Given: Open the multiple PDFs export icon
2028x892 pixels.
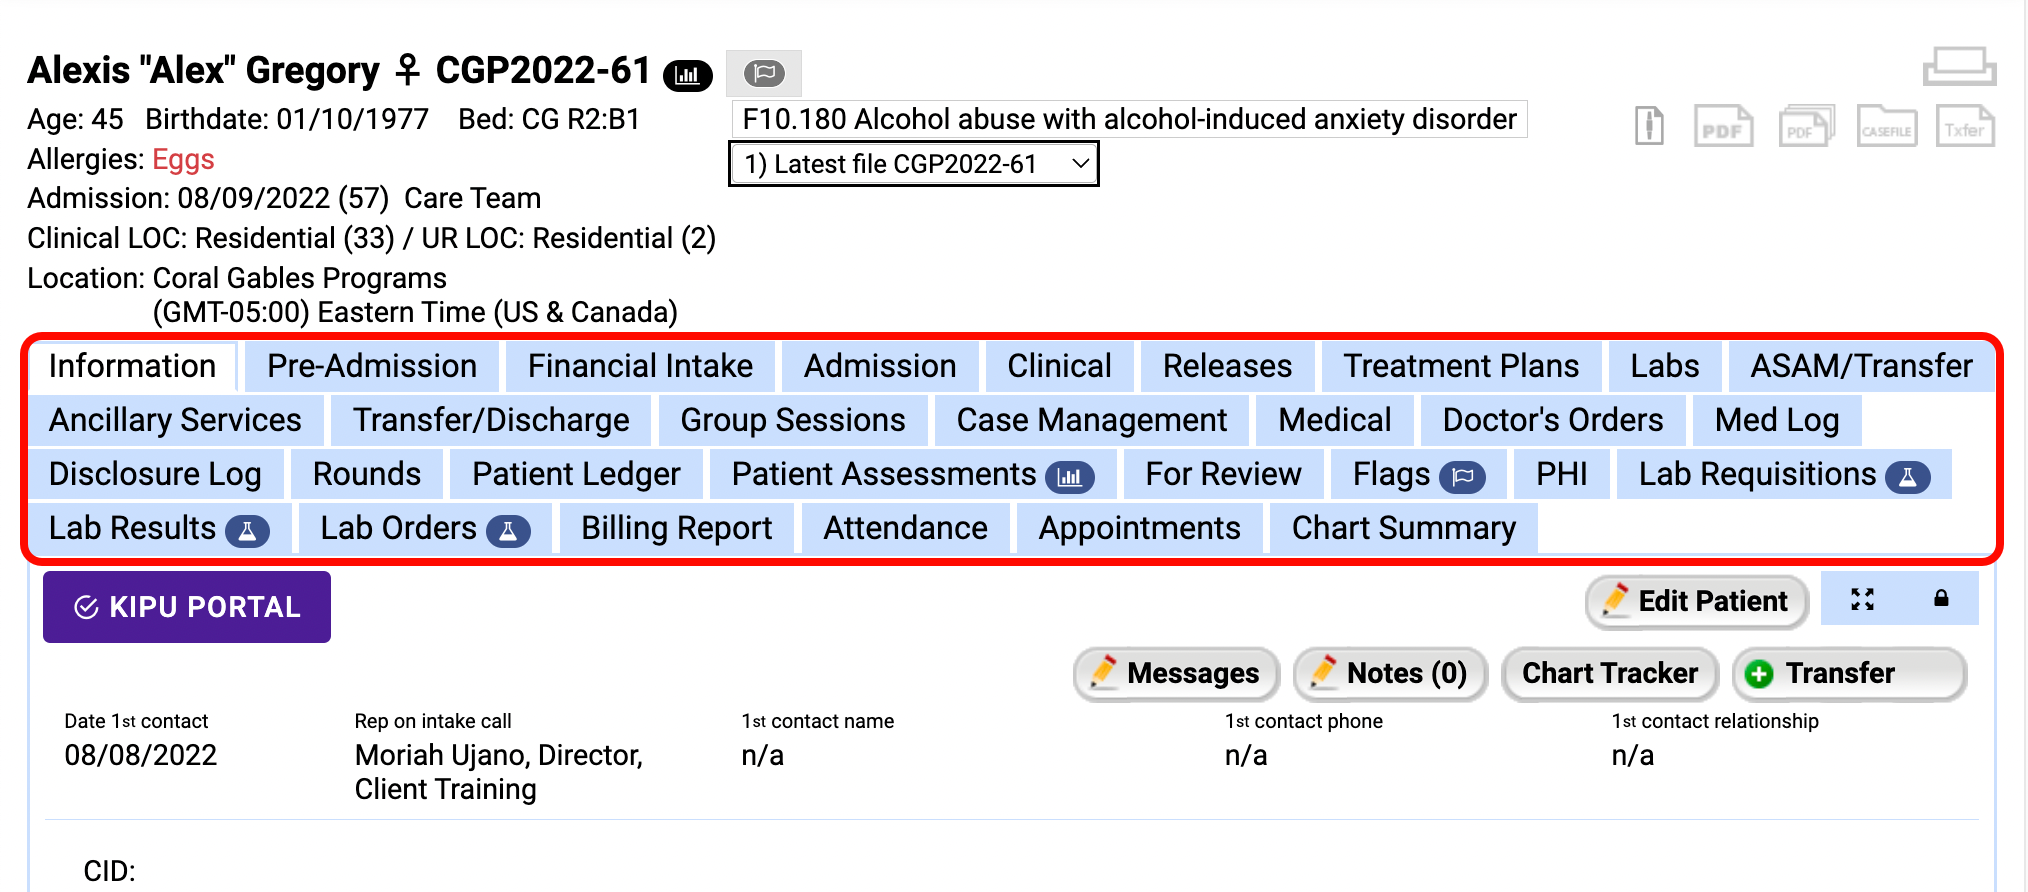Looking at the screenshot, I should tap(1806, 126).
